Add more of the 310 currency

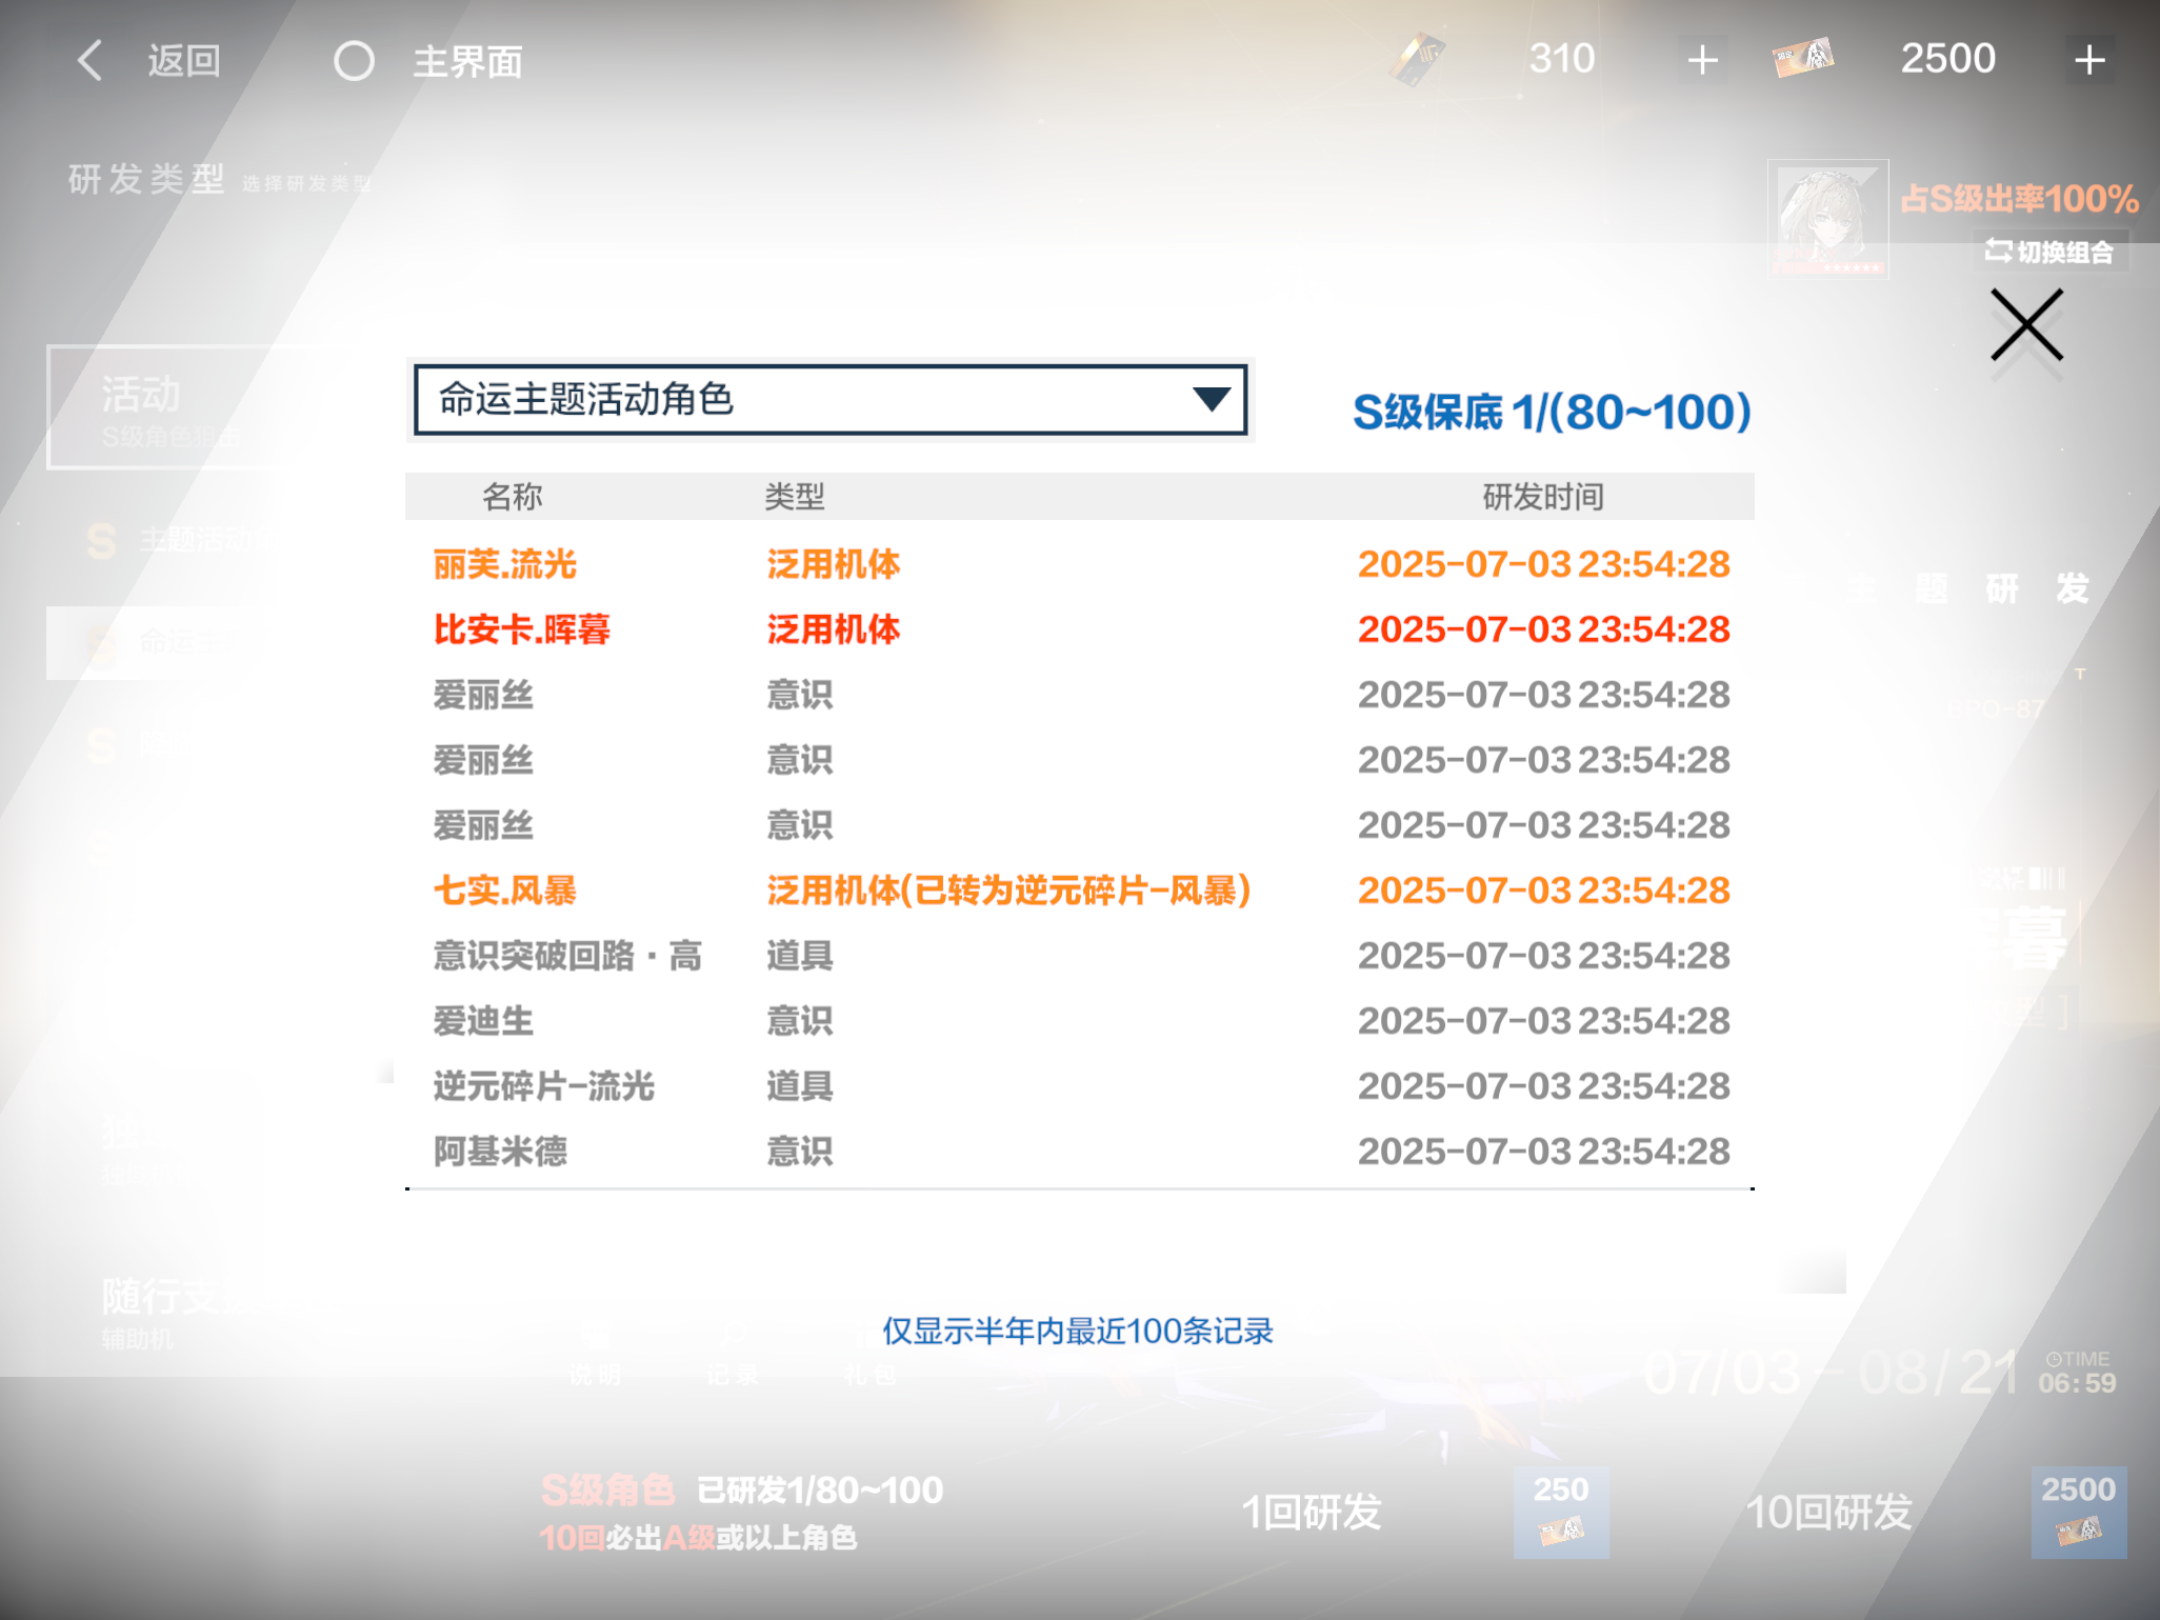pos(1702,60)
